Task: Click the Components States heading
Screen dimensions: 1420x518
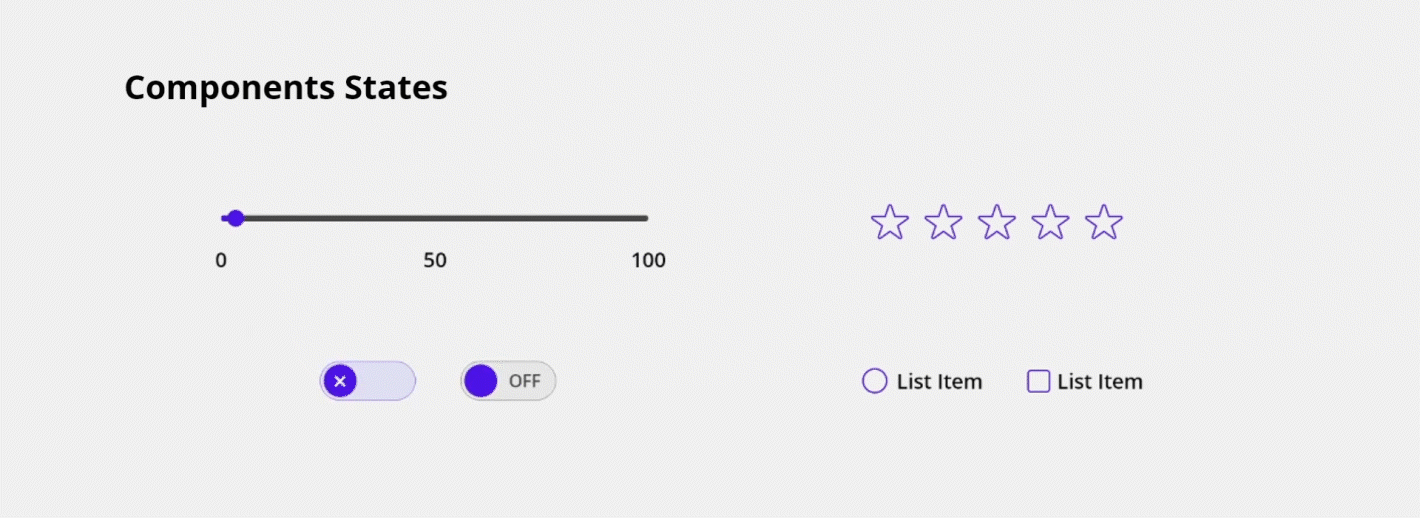Action: tap(286, 88)
